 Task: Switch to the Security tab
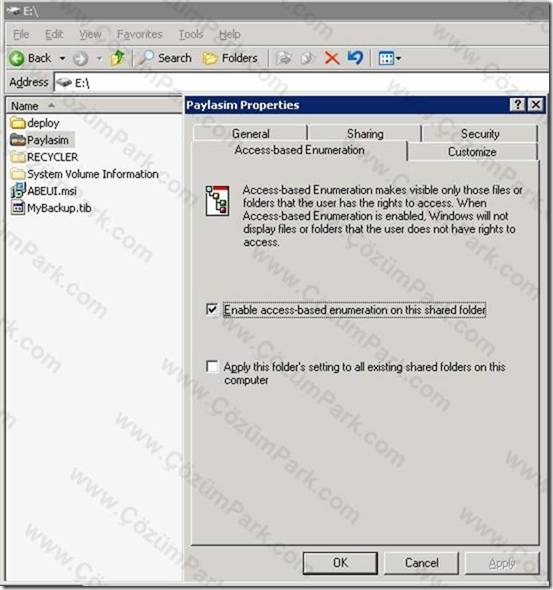(x=480, y=134)
